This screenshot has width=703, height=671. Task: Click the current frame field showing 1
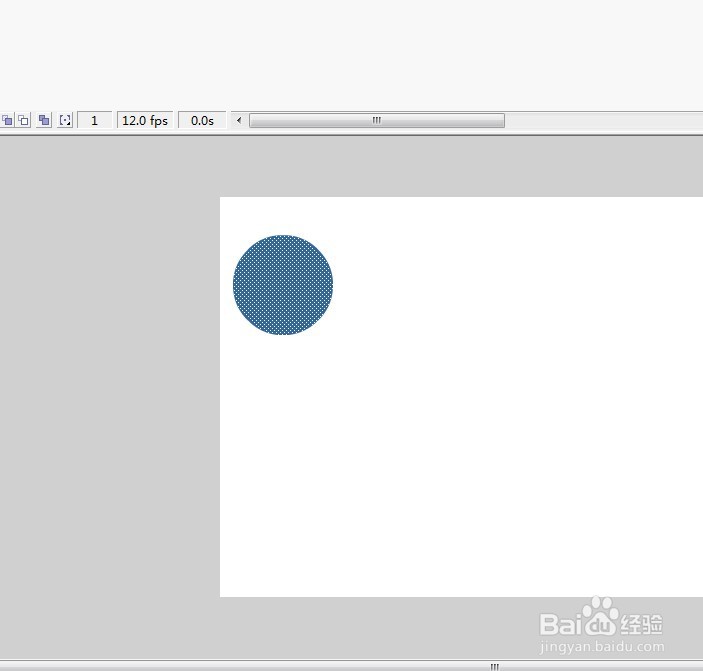(x=95, y=121)
